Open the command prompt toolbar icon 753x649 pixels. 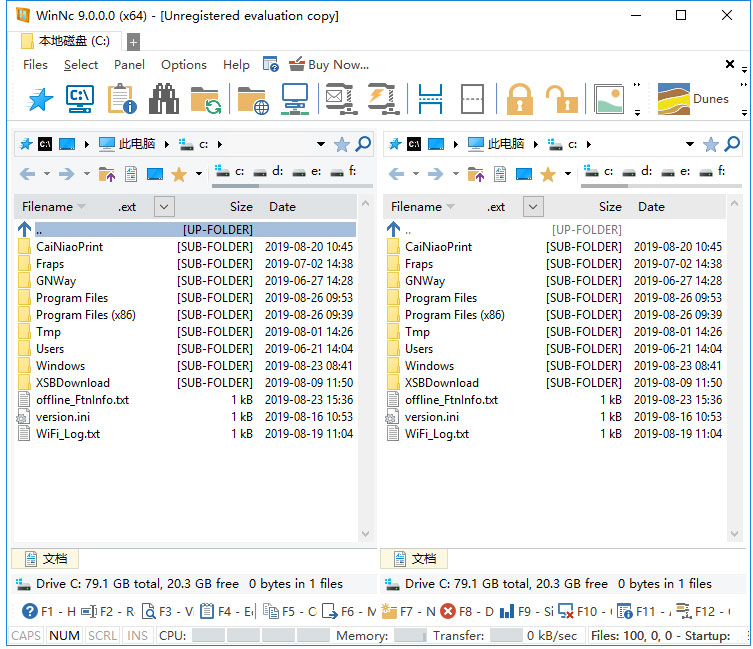tap(80, 99)
